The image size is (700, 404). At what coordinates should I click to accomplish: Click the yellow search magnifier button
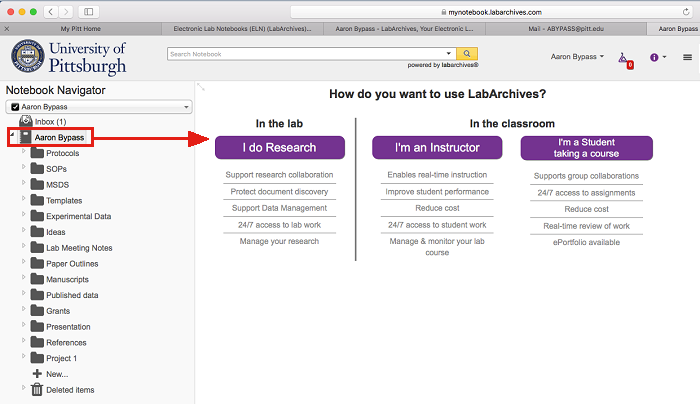coord(467,54)
